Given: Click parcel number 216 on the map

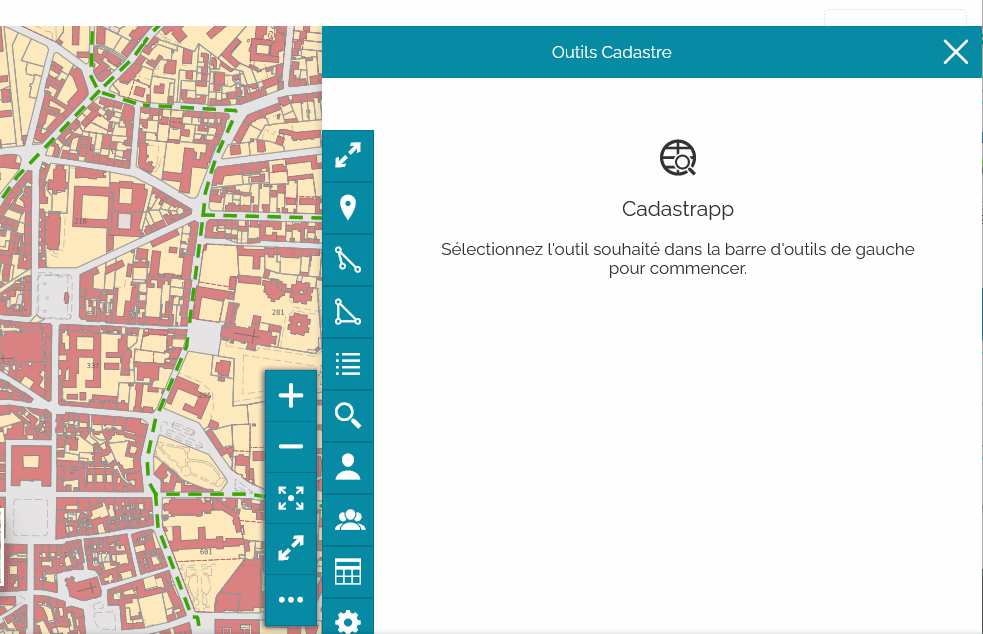Looking at the screenshot, I should pyautogui.click(x=80, y=221).
